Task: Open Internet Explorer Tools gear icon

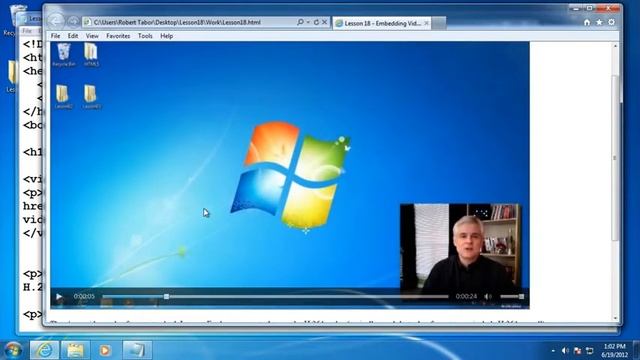Action: (611, 22)
